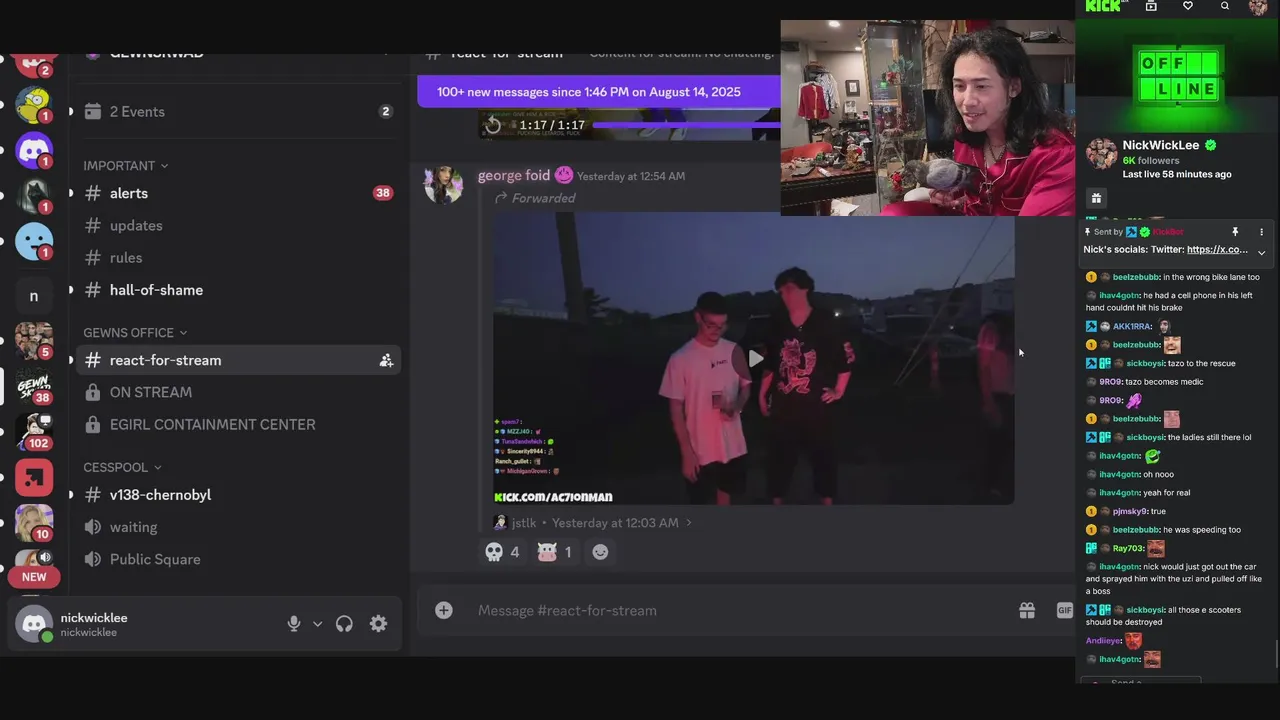This screenshot has height=720, width=1280.
Task: Click the gift subs button under NickWickLee
Action: click(x=1096, y=199)
